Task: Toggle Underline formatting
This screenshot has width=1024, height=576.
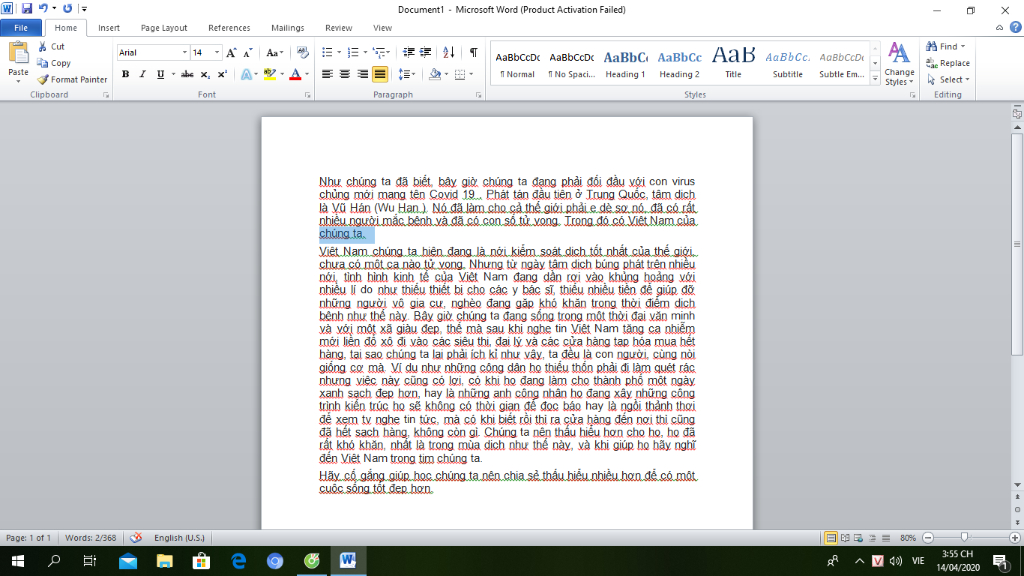Action: point(160,74)
